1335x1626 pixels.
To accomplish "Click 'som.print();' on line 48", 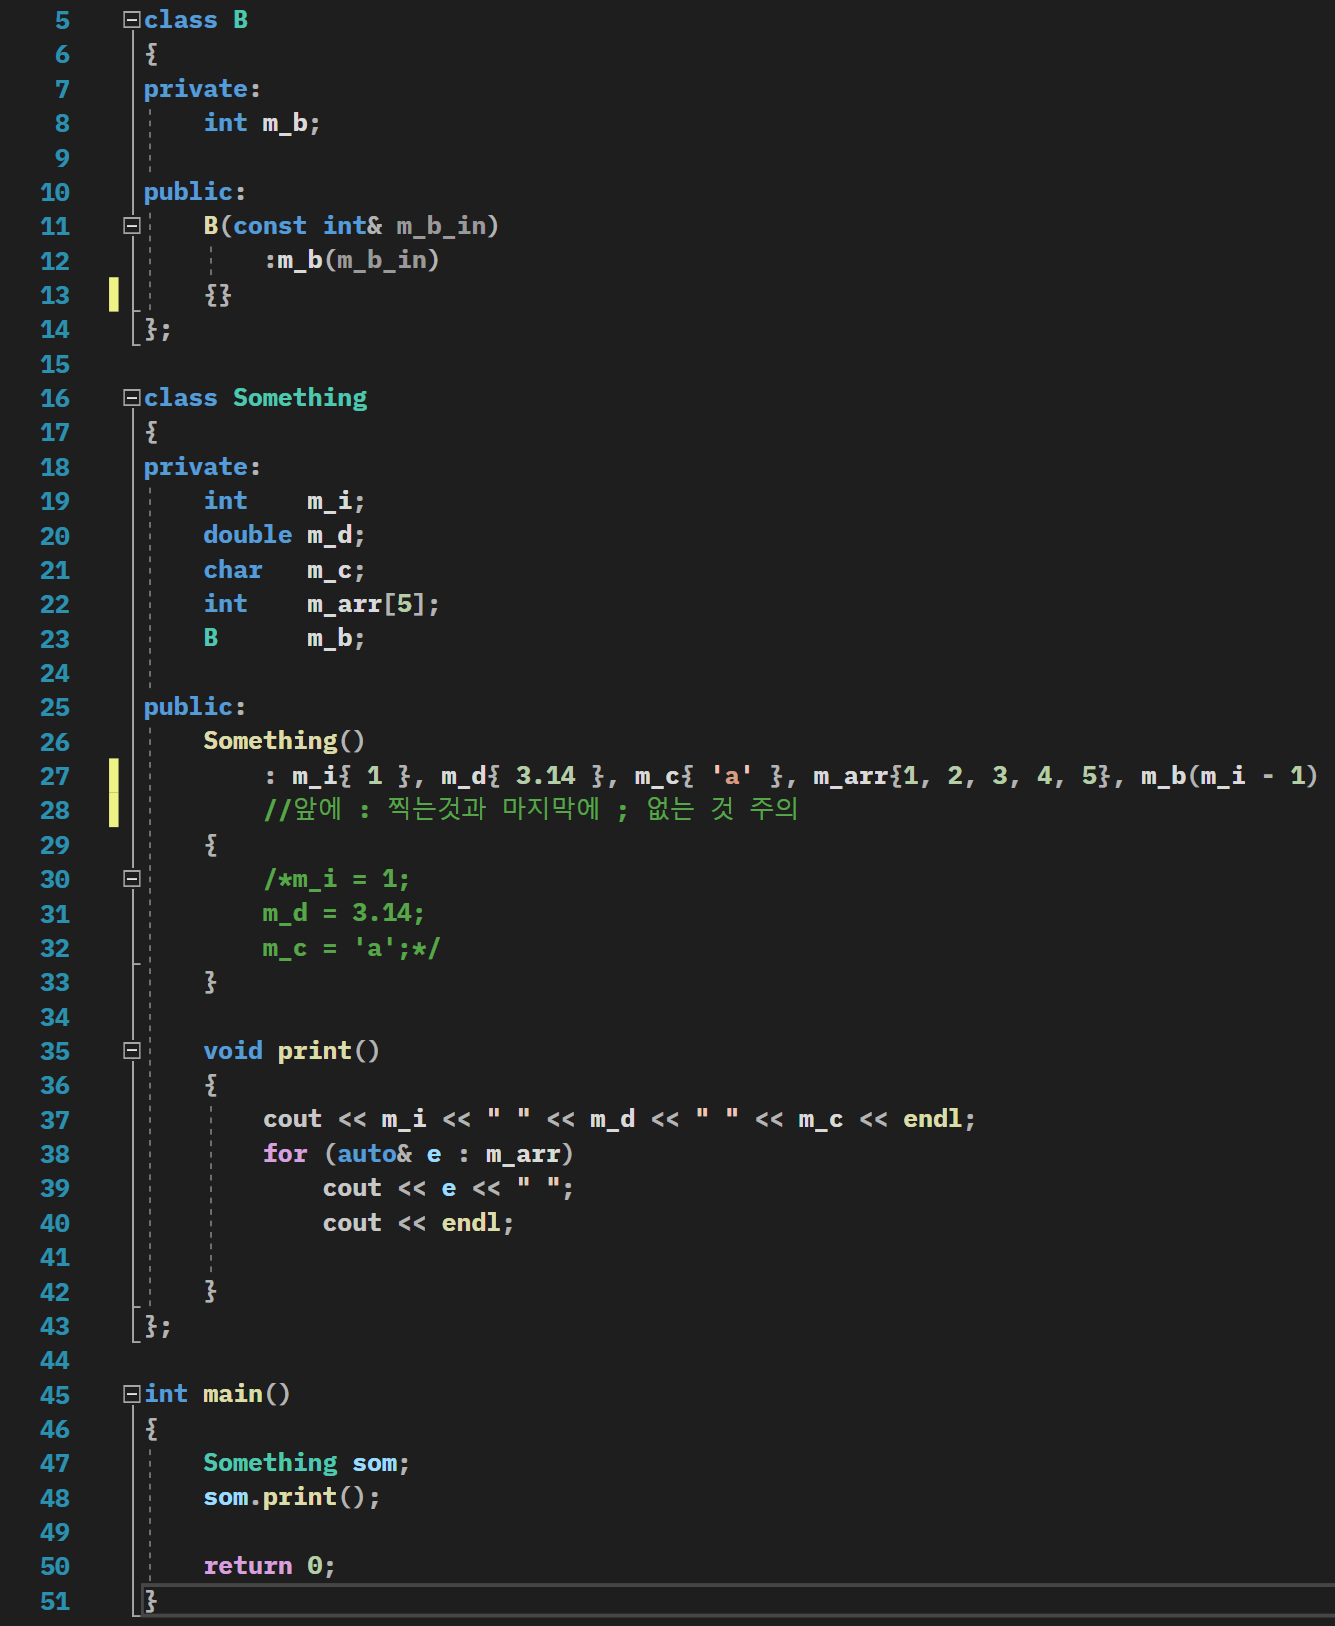I will pyautogui.click(x=292, y=1497).
